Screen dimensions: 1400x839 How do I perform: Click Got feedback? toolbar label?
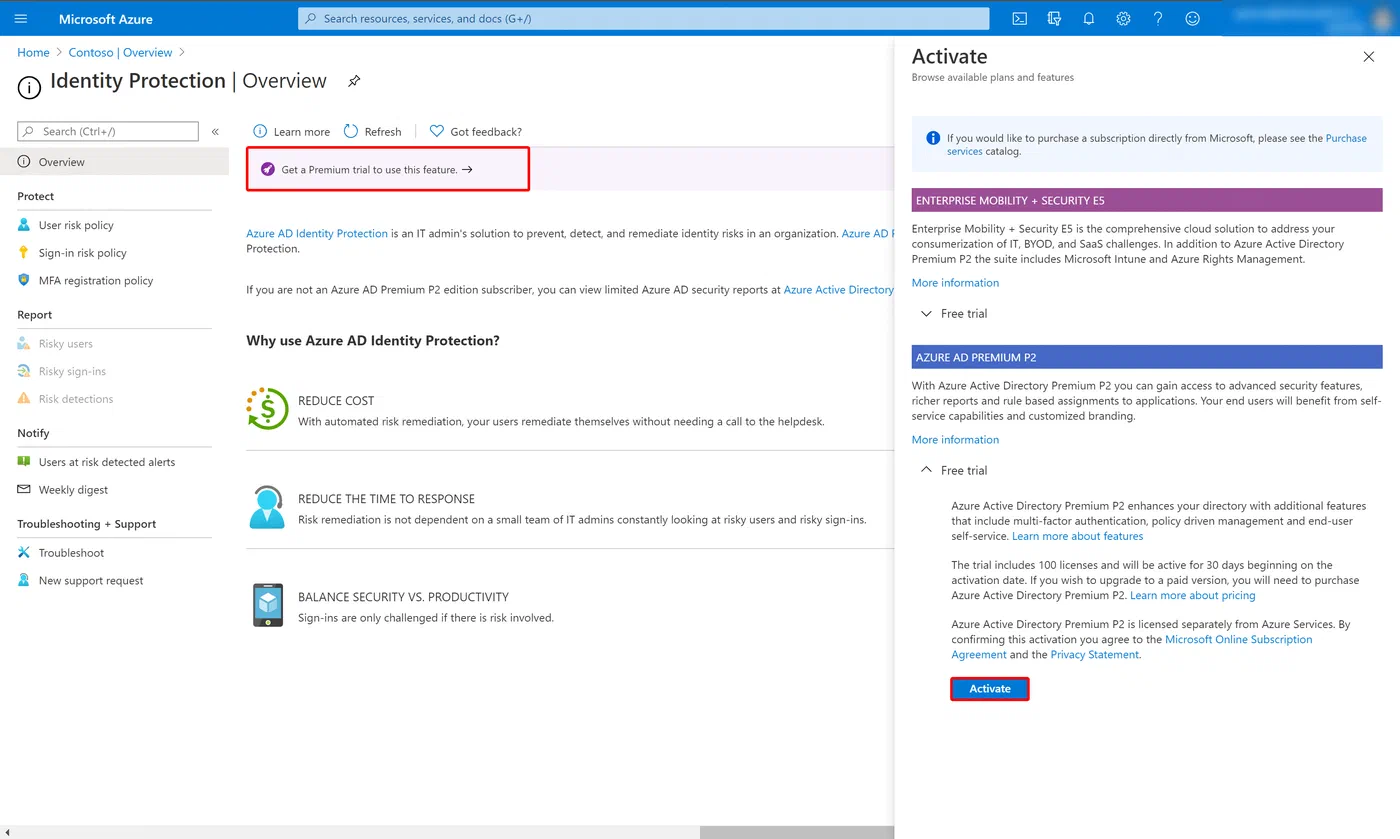[486, 131]
